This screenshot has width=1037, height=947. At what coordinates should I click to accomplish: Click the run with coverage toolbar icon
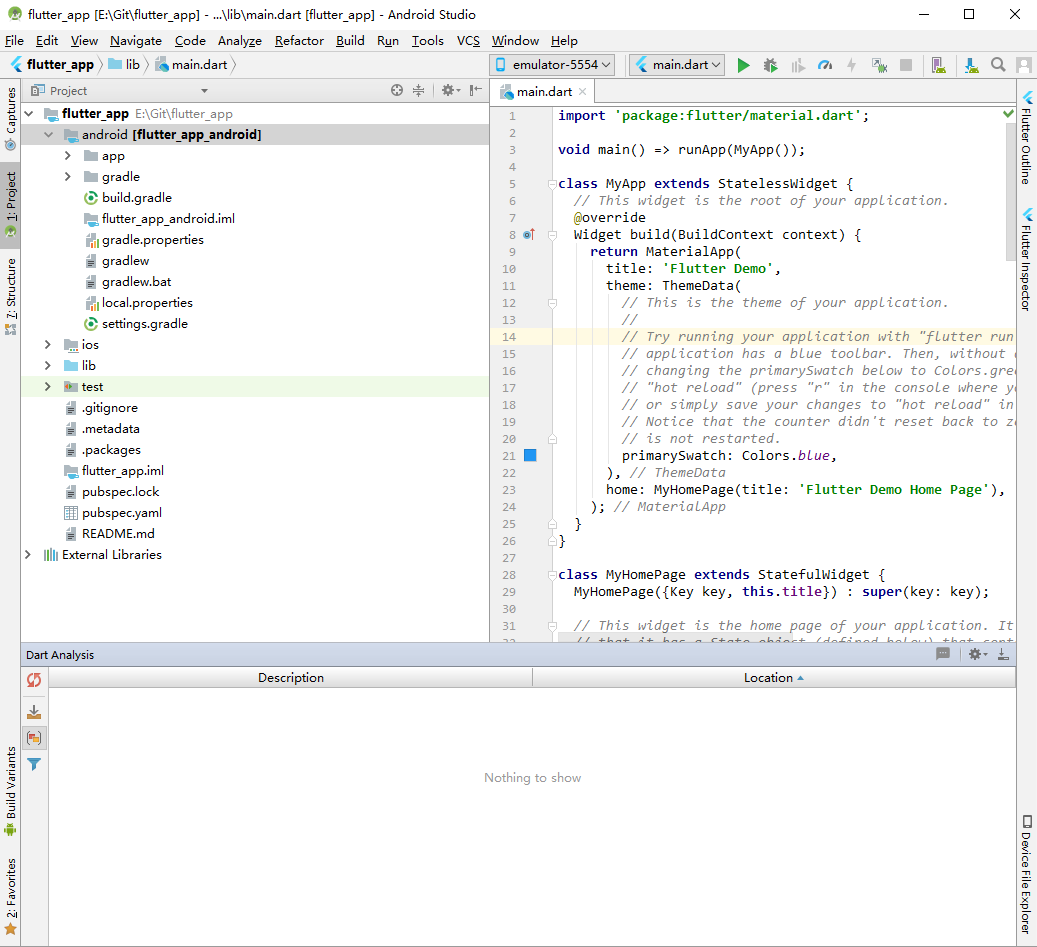pos(798,65)
